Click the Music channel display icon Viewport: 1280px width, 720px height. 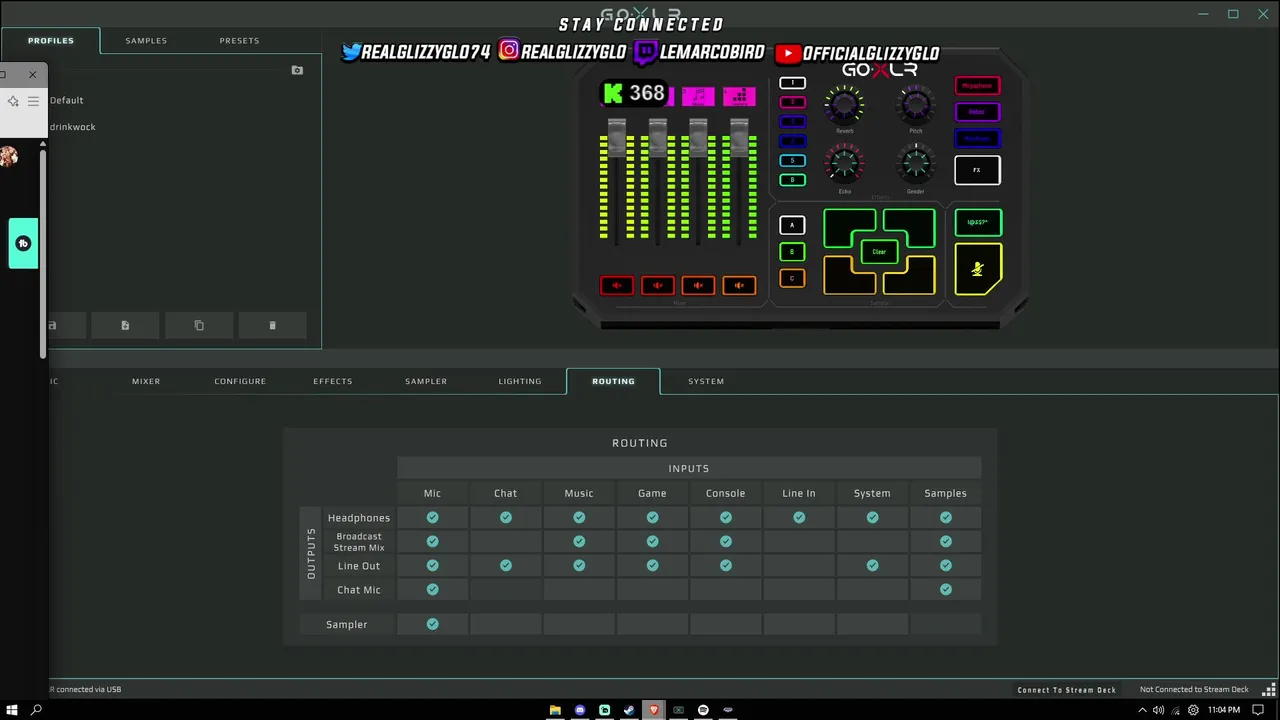(x=698, y=96)
